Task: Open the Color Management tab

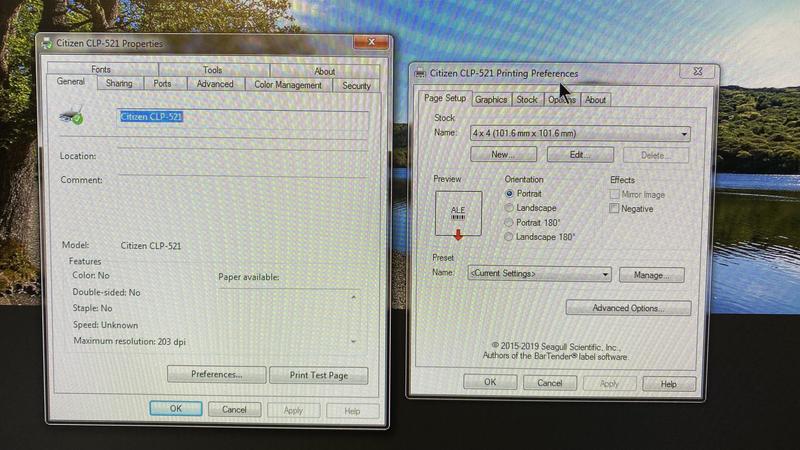Action: tap(288, 85)
